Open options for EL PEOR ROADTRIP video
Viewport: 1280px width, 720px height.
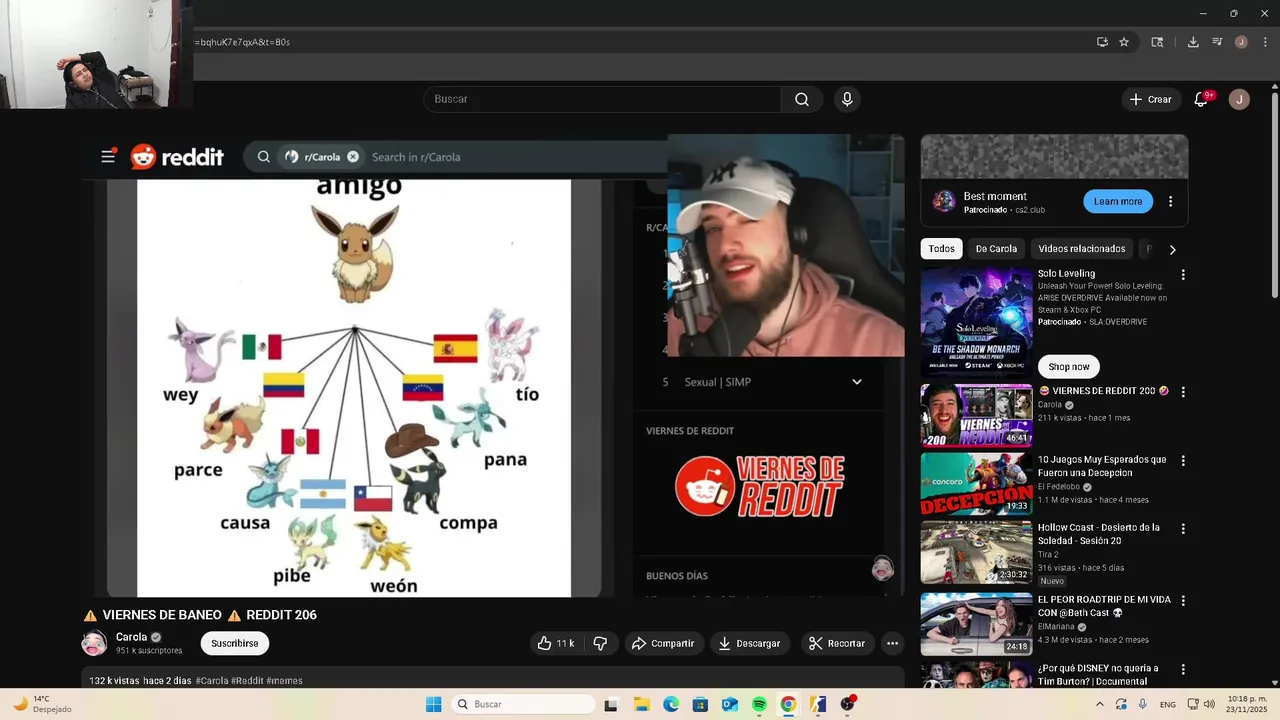[x=1183, y=601]
